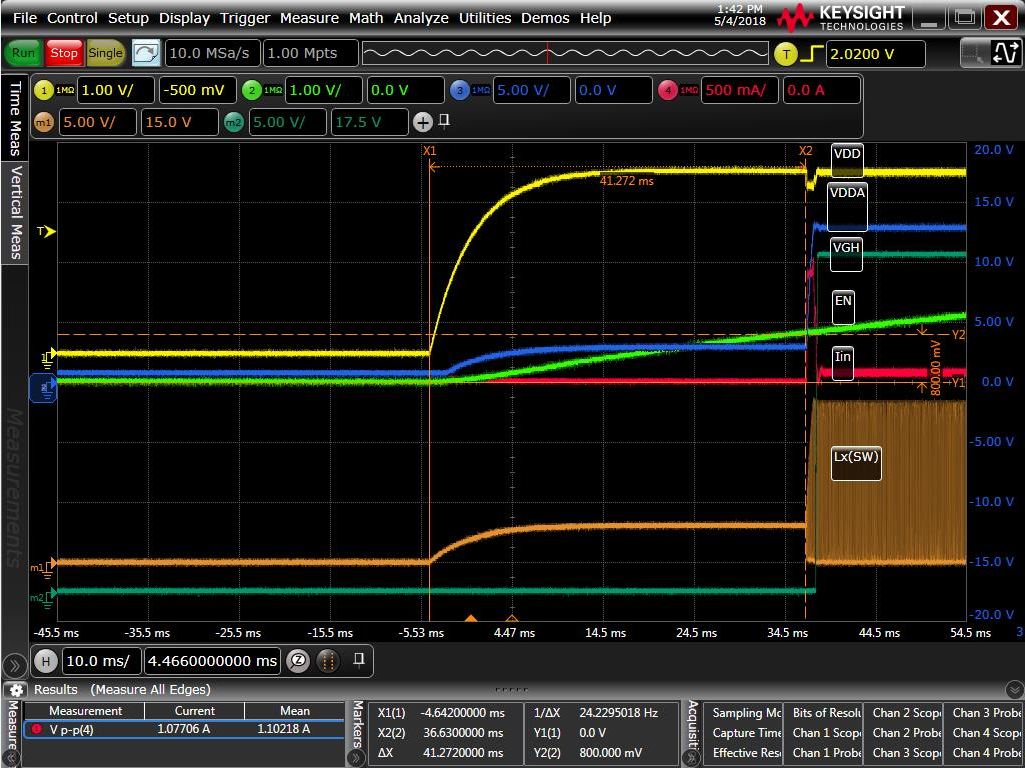Screen dimensions: 1025x768
Task: Click channel 1 offset -500 mV field
Action: pos(197,90)
